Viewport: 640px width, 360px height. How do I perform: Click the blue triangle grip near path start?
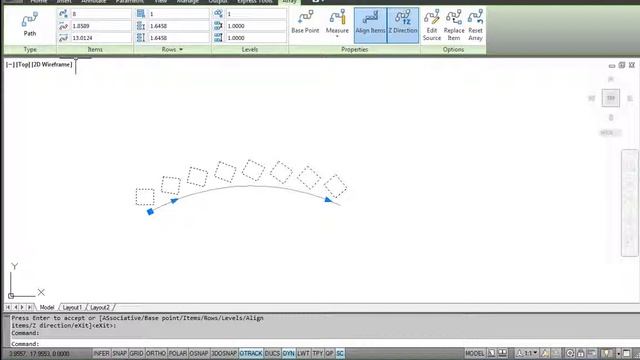[174, 200]
